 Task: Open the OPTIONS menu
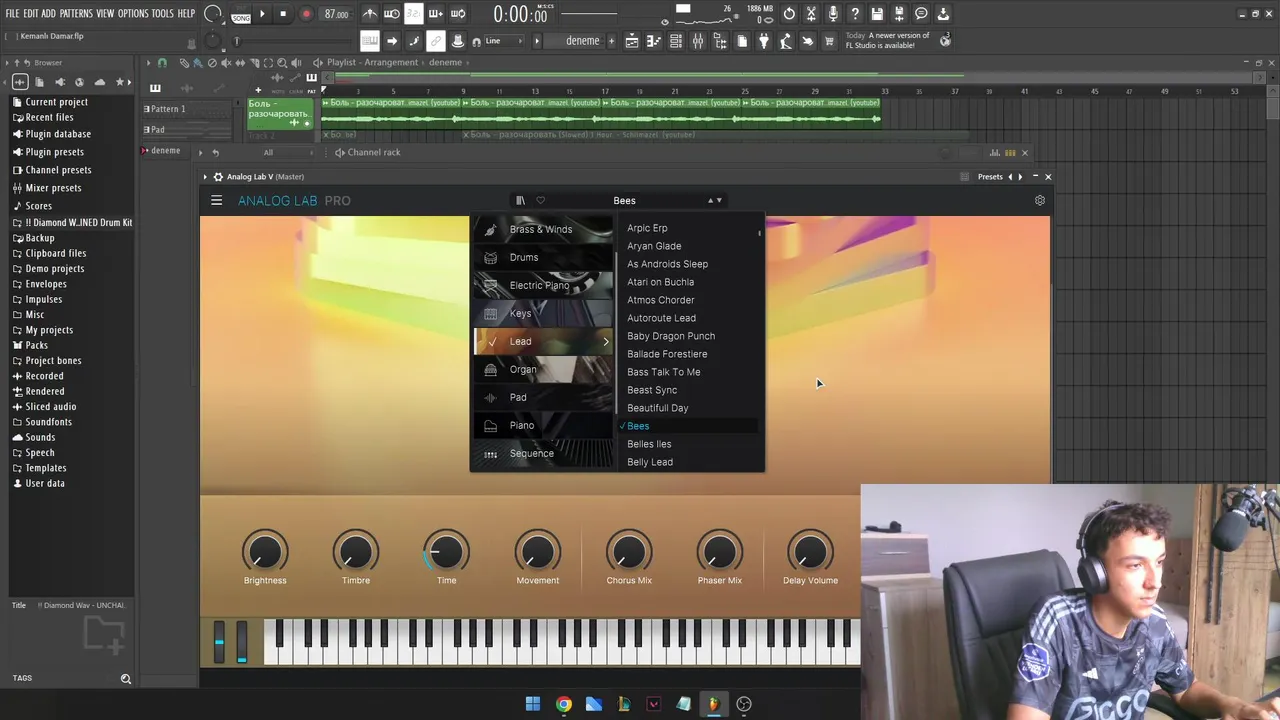133,14
